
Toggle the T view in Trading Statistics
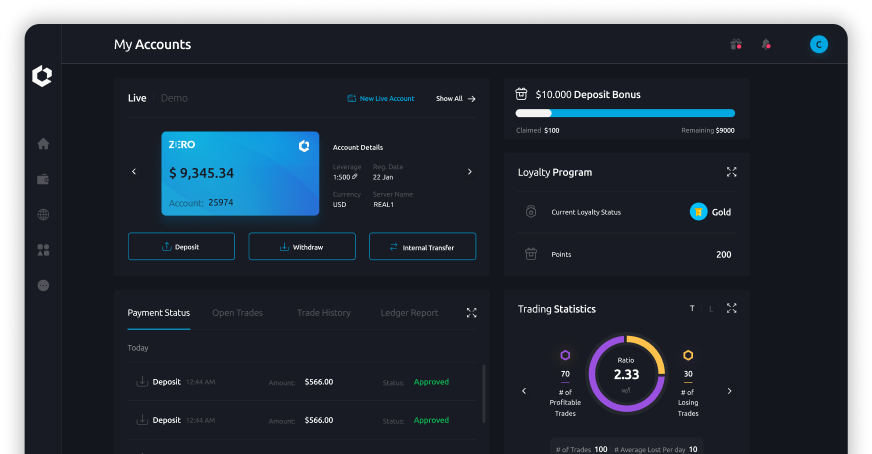(692, 309)
